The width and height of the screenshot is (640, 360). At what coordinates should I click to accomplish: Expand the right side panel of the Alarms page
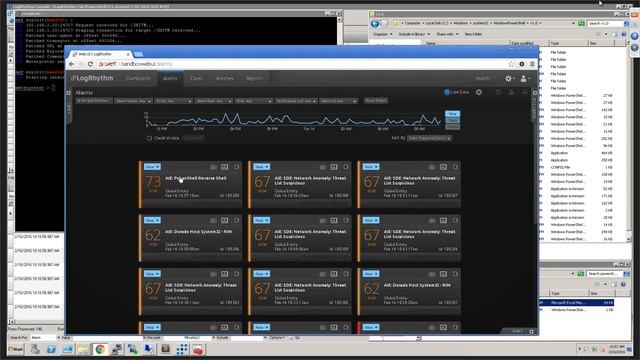535,93
